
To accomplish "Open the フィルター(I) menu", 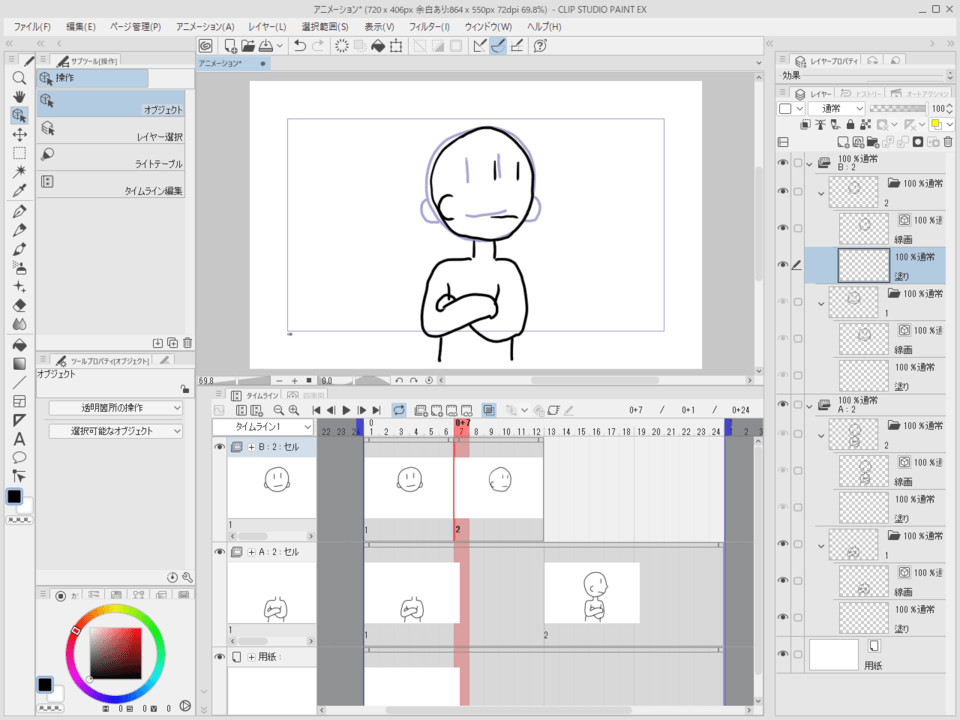I will click(429, 27).
